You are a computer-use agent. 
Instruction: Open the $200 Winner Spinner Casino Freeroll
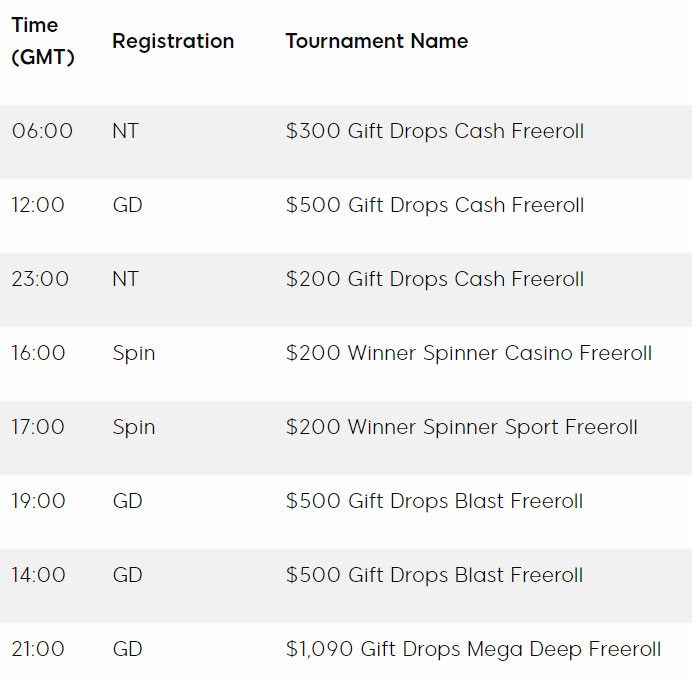[469, 353]
